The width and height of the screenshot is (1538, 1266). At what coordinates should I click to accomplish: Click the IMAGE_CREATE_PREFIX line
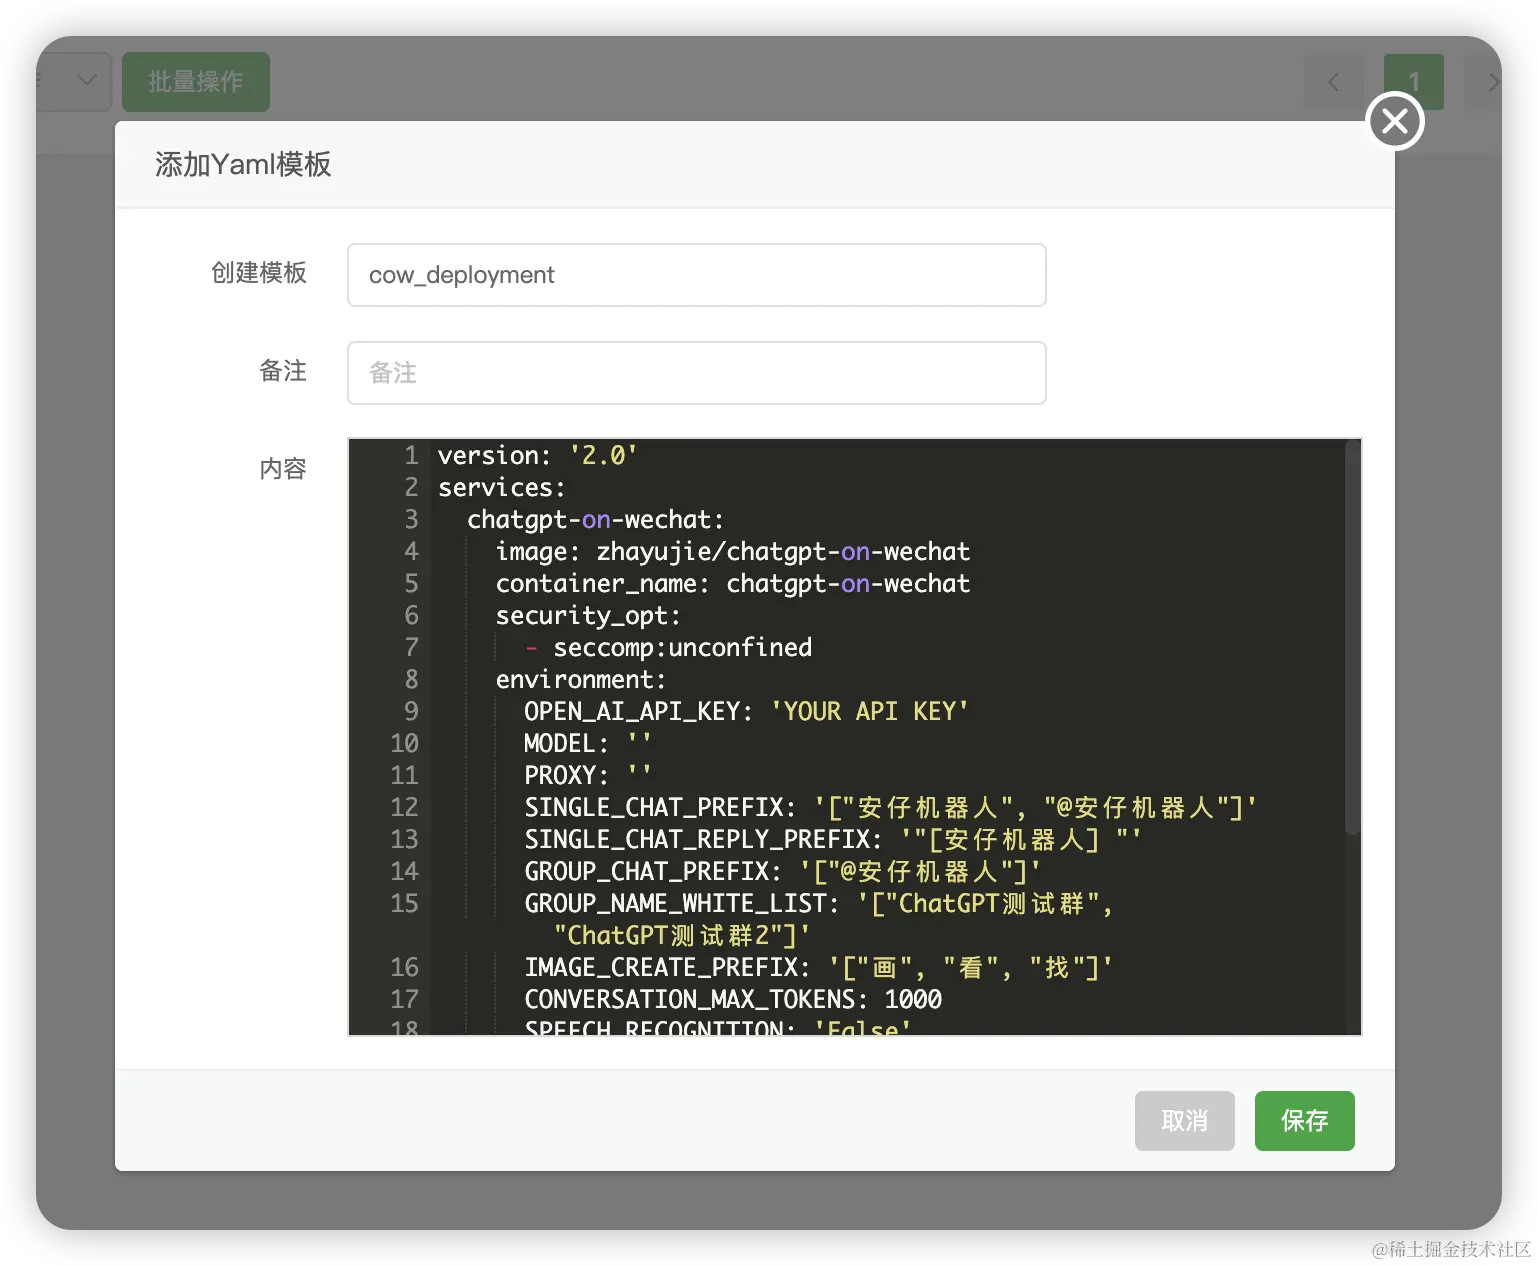(x=818, y=968)
